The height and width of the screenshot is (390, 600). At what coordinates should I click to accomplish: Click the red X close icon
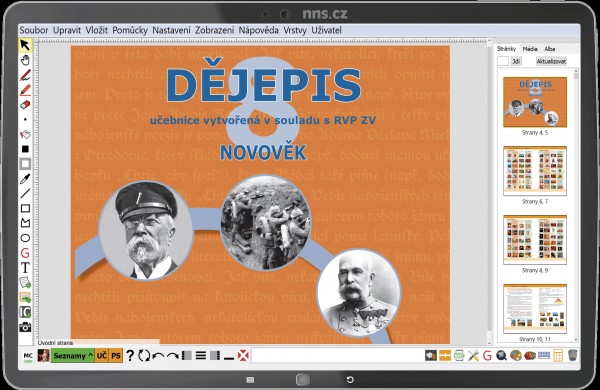click(243, 356)
